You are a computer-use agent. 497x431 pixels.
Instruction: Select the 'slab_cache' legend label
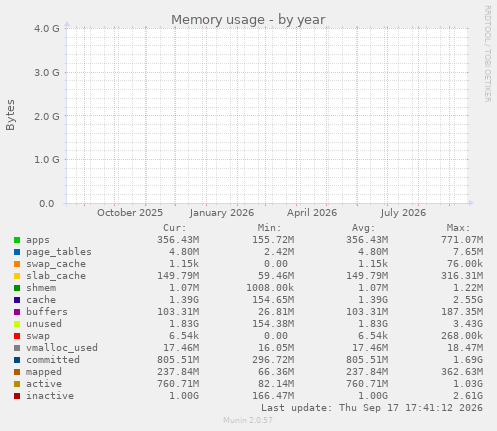point(56,276)
